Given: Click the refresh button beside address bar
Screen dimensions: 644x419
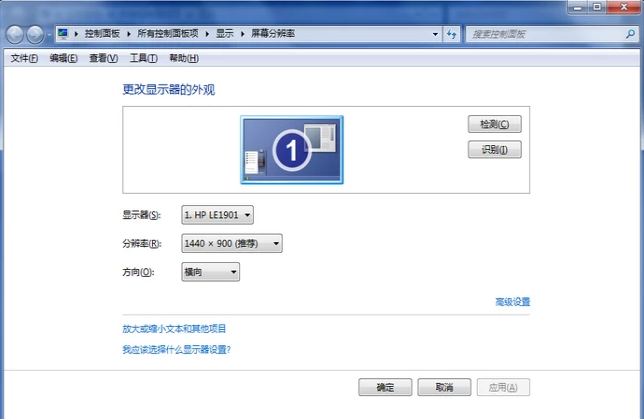Looking at the screenshot, I should point(452,33).
